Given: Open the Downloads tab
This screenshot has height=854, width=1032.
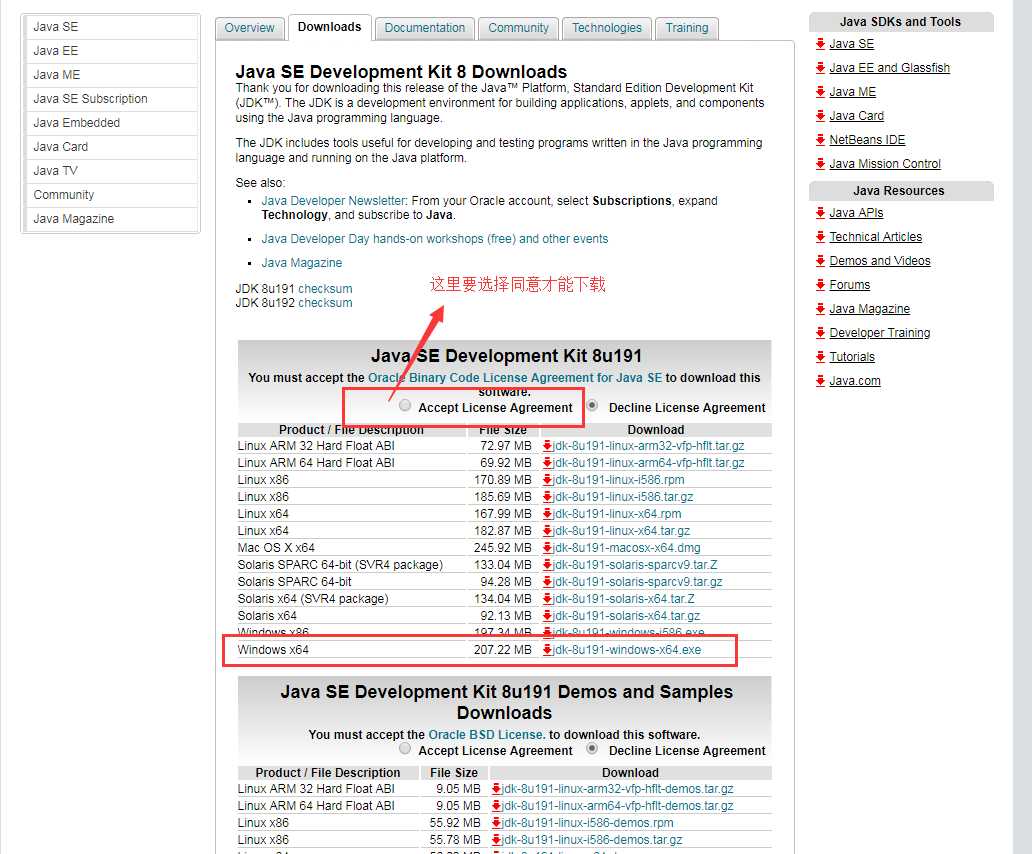Looking at the screenshot, I should tap(330, 28).
